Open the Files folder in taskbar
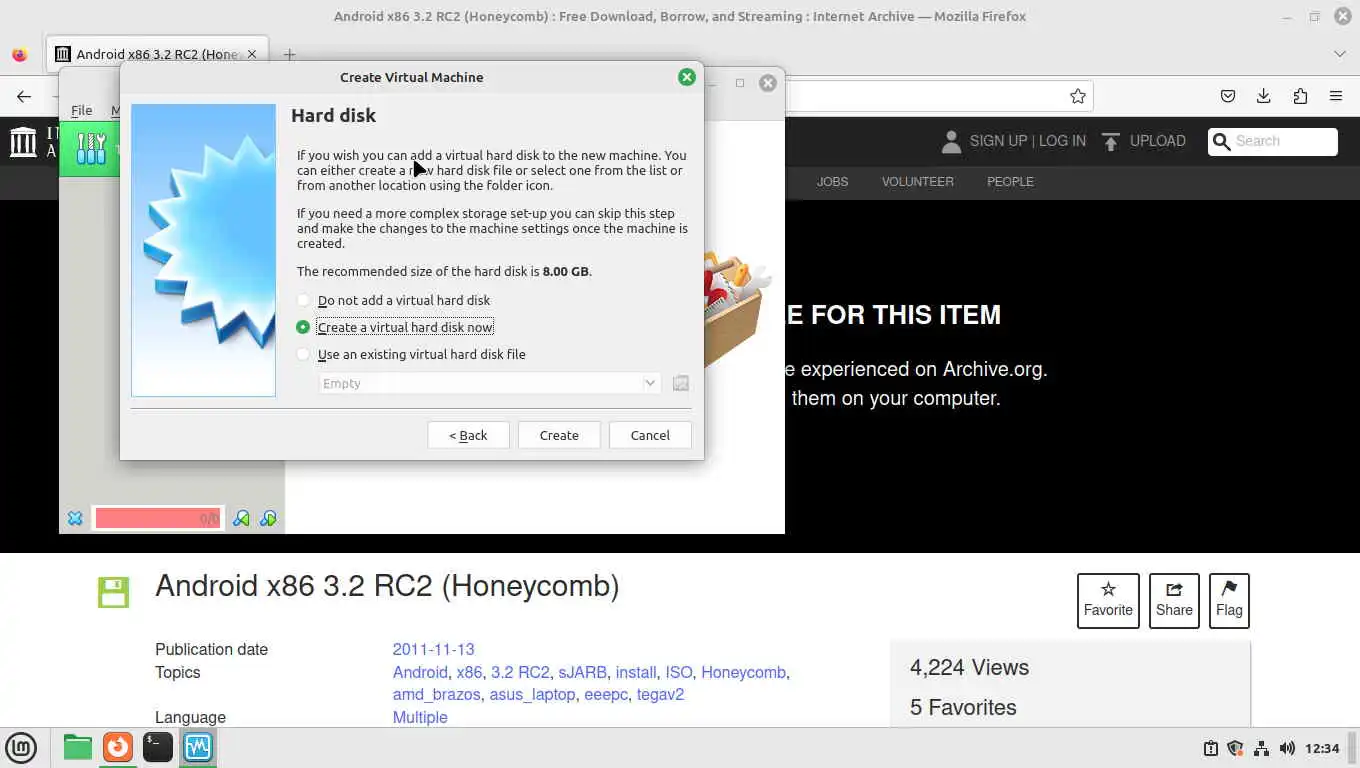This screenshot has height=768, width=1360. tap(77, 747)
